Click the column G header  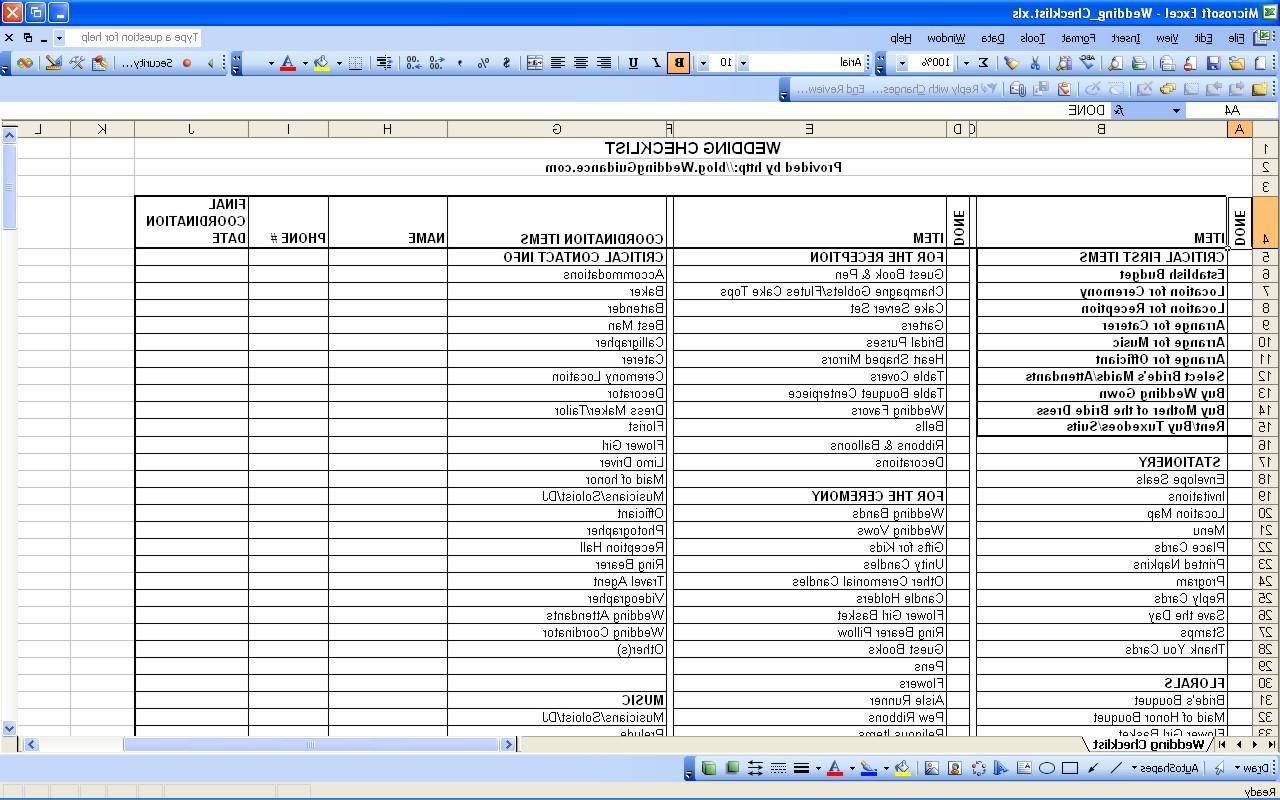pos(557,129)
